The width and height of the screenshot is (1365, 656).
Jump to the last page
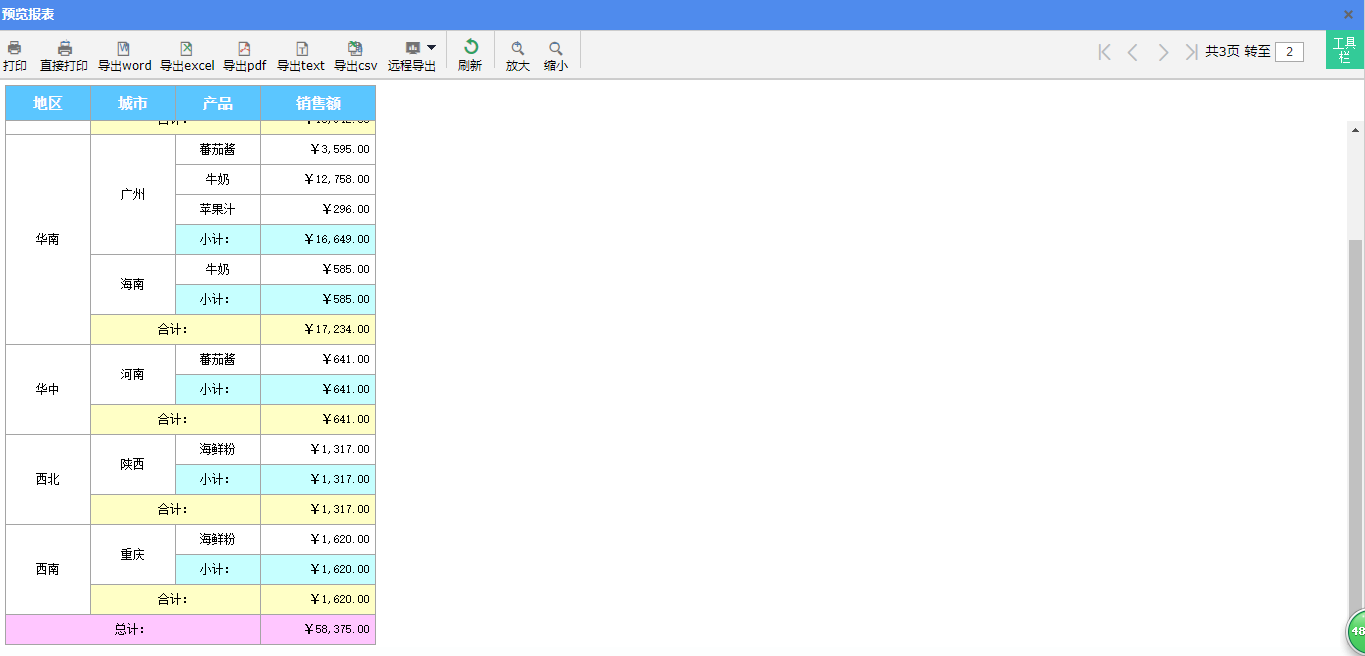pos(1190,52)
